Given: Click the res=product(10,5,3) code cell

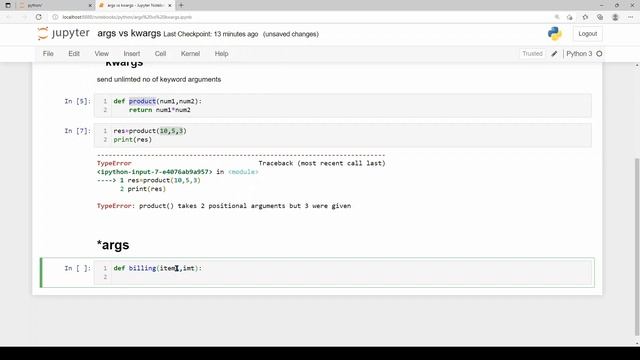Looking at the screenshot, I should click(x=342, y=135).
